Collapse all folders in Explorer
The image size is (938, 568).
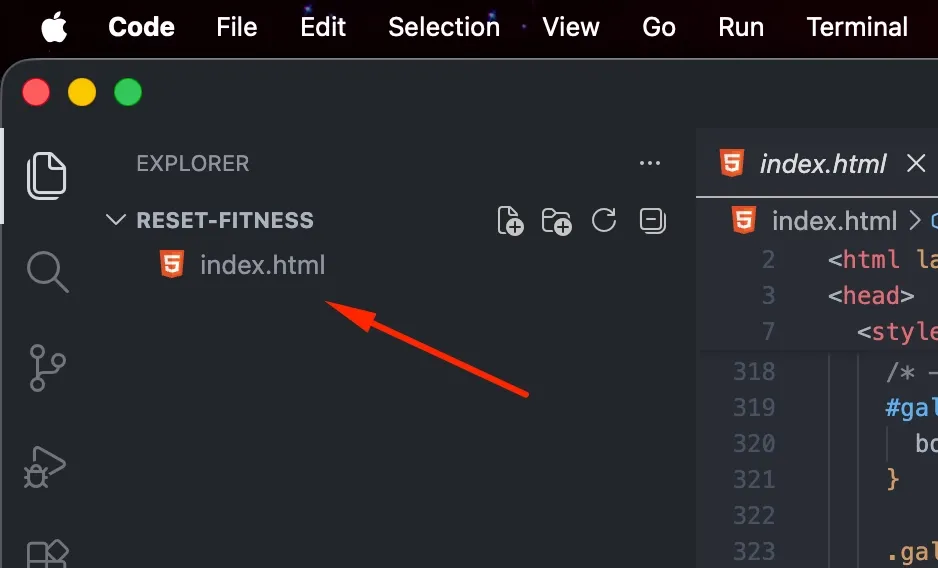click(652, 220)
